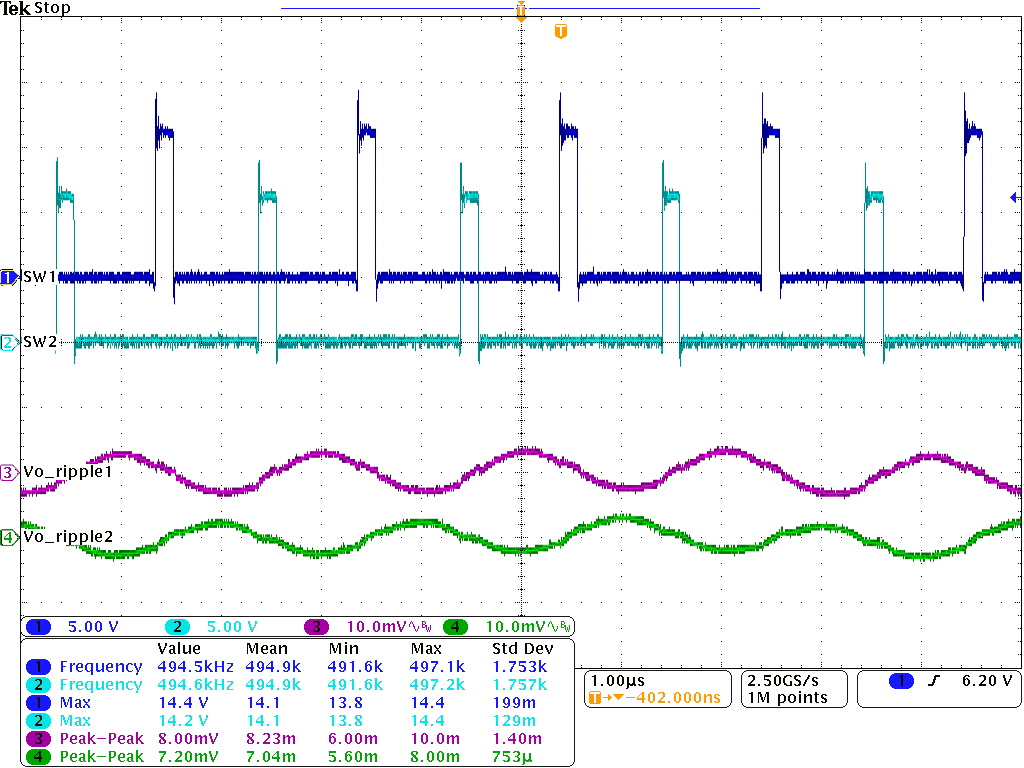The image size is (1024, 768).
Task: Click the Stop acquisition status label
Action: pyautogui.click(x=51, y=8)
